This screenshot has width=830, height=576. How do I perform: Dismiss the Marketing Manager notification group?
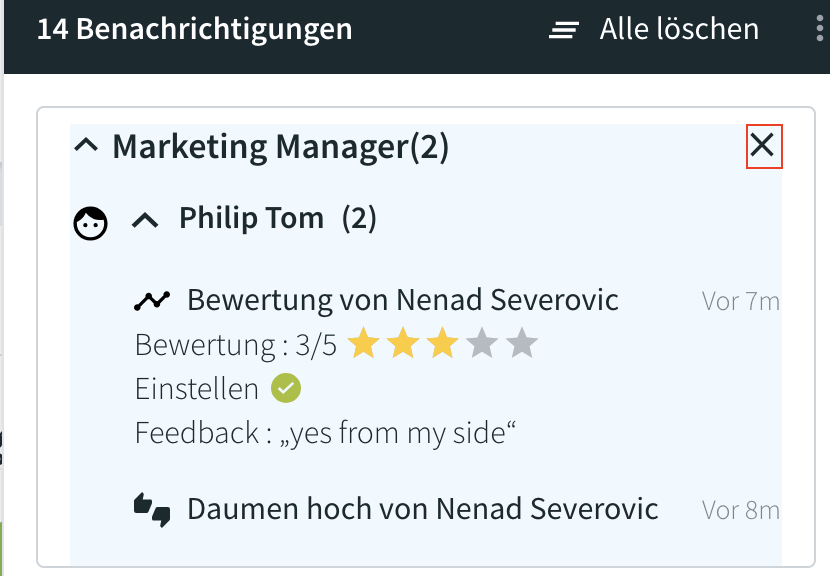coord(763,146)
